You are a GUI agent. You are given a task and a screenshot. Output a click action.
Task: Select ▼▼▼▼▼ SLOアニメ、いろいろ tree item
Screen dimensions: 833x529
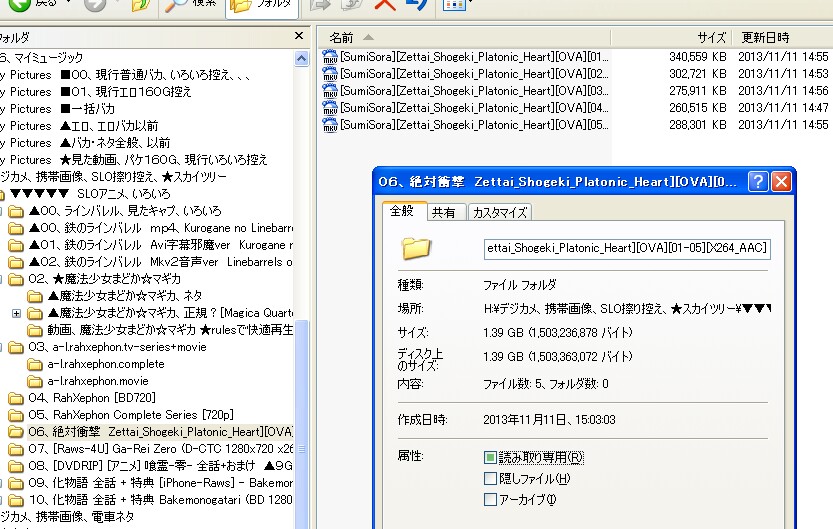coord(90,194)
